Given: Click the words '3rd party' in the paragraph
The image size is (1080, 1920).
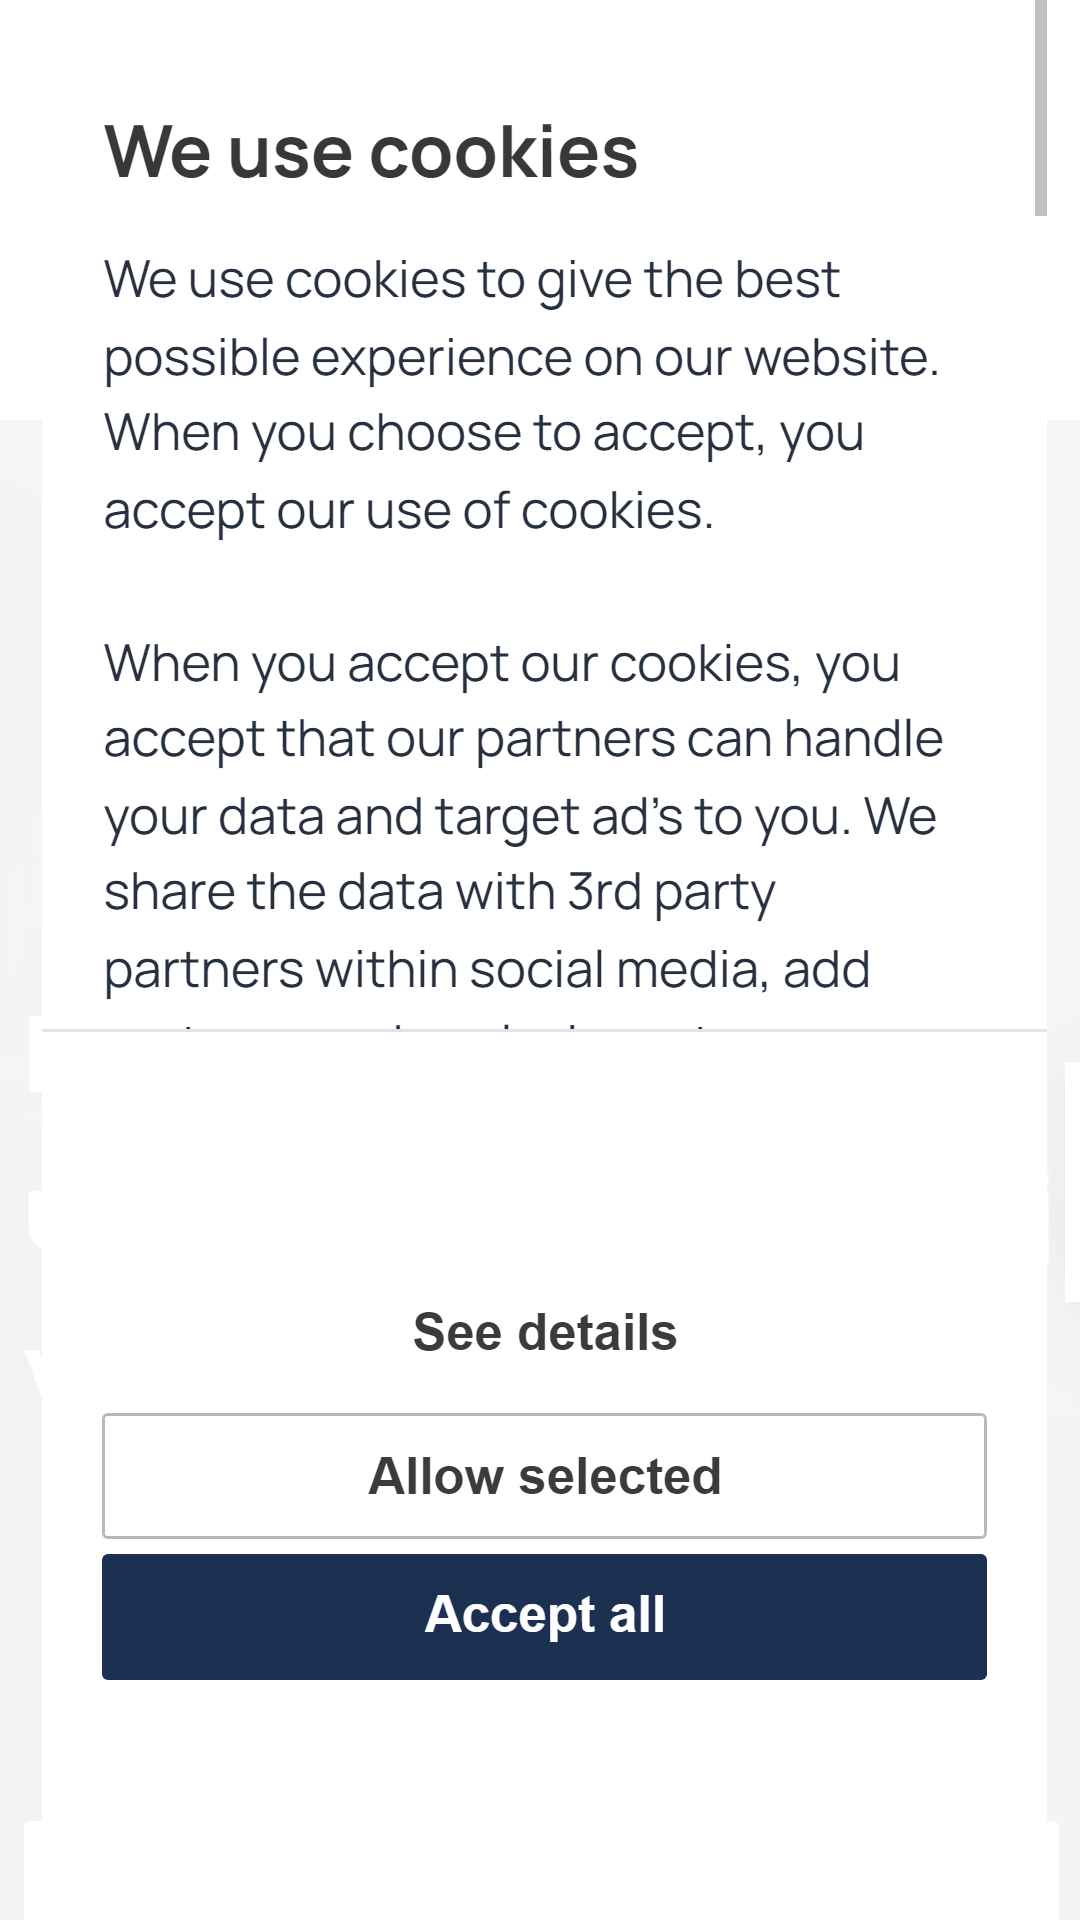Looking at the screenshot, I should pyautogui.click(x=672, y=892).
